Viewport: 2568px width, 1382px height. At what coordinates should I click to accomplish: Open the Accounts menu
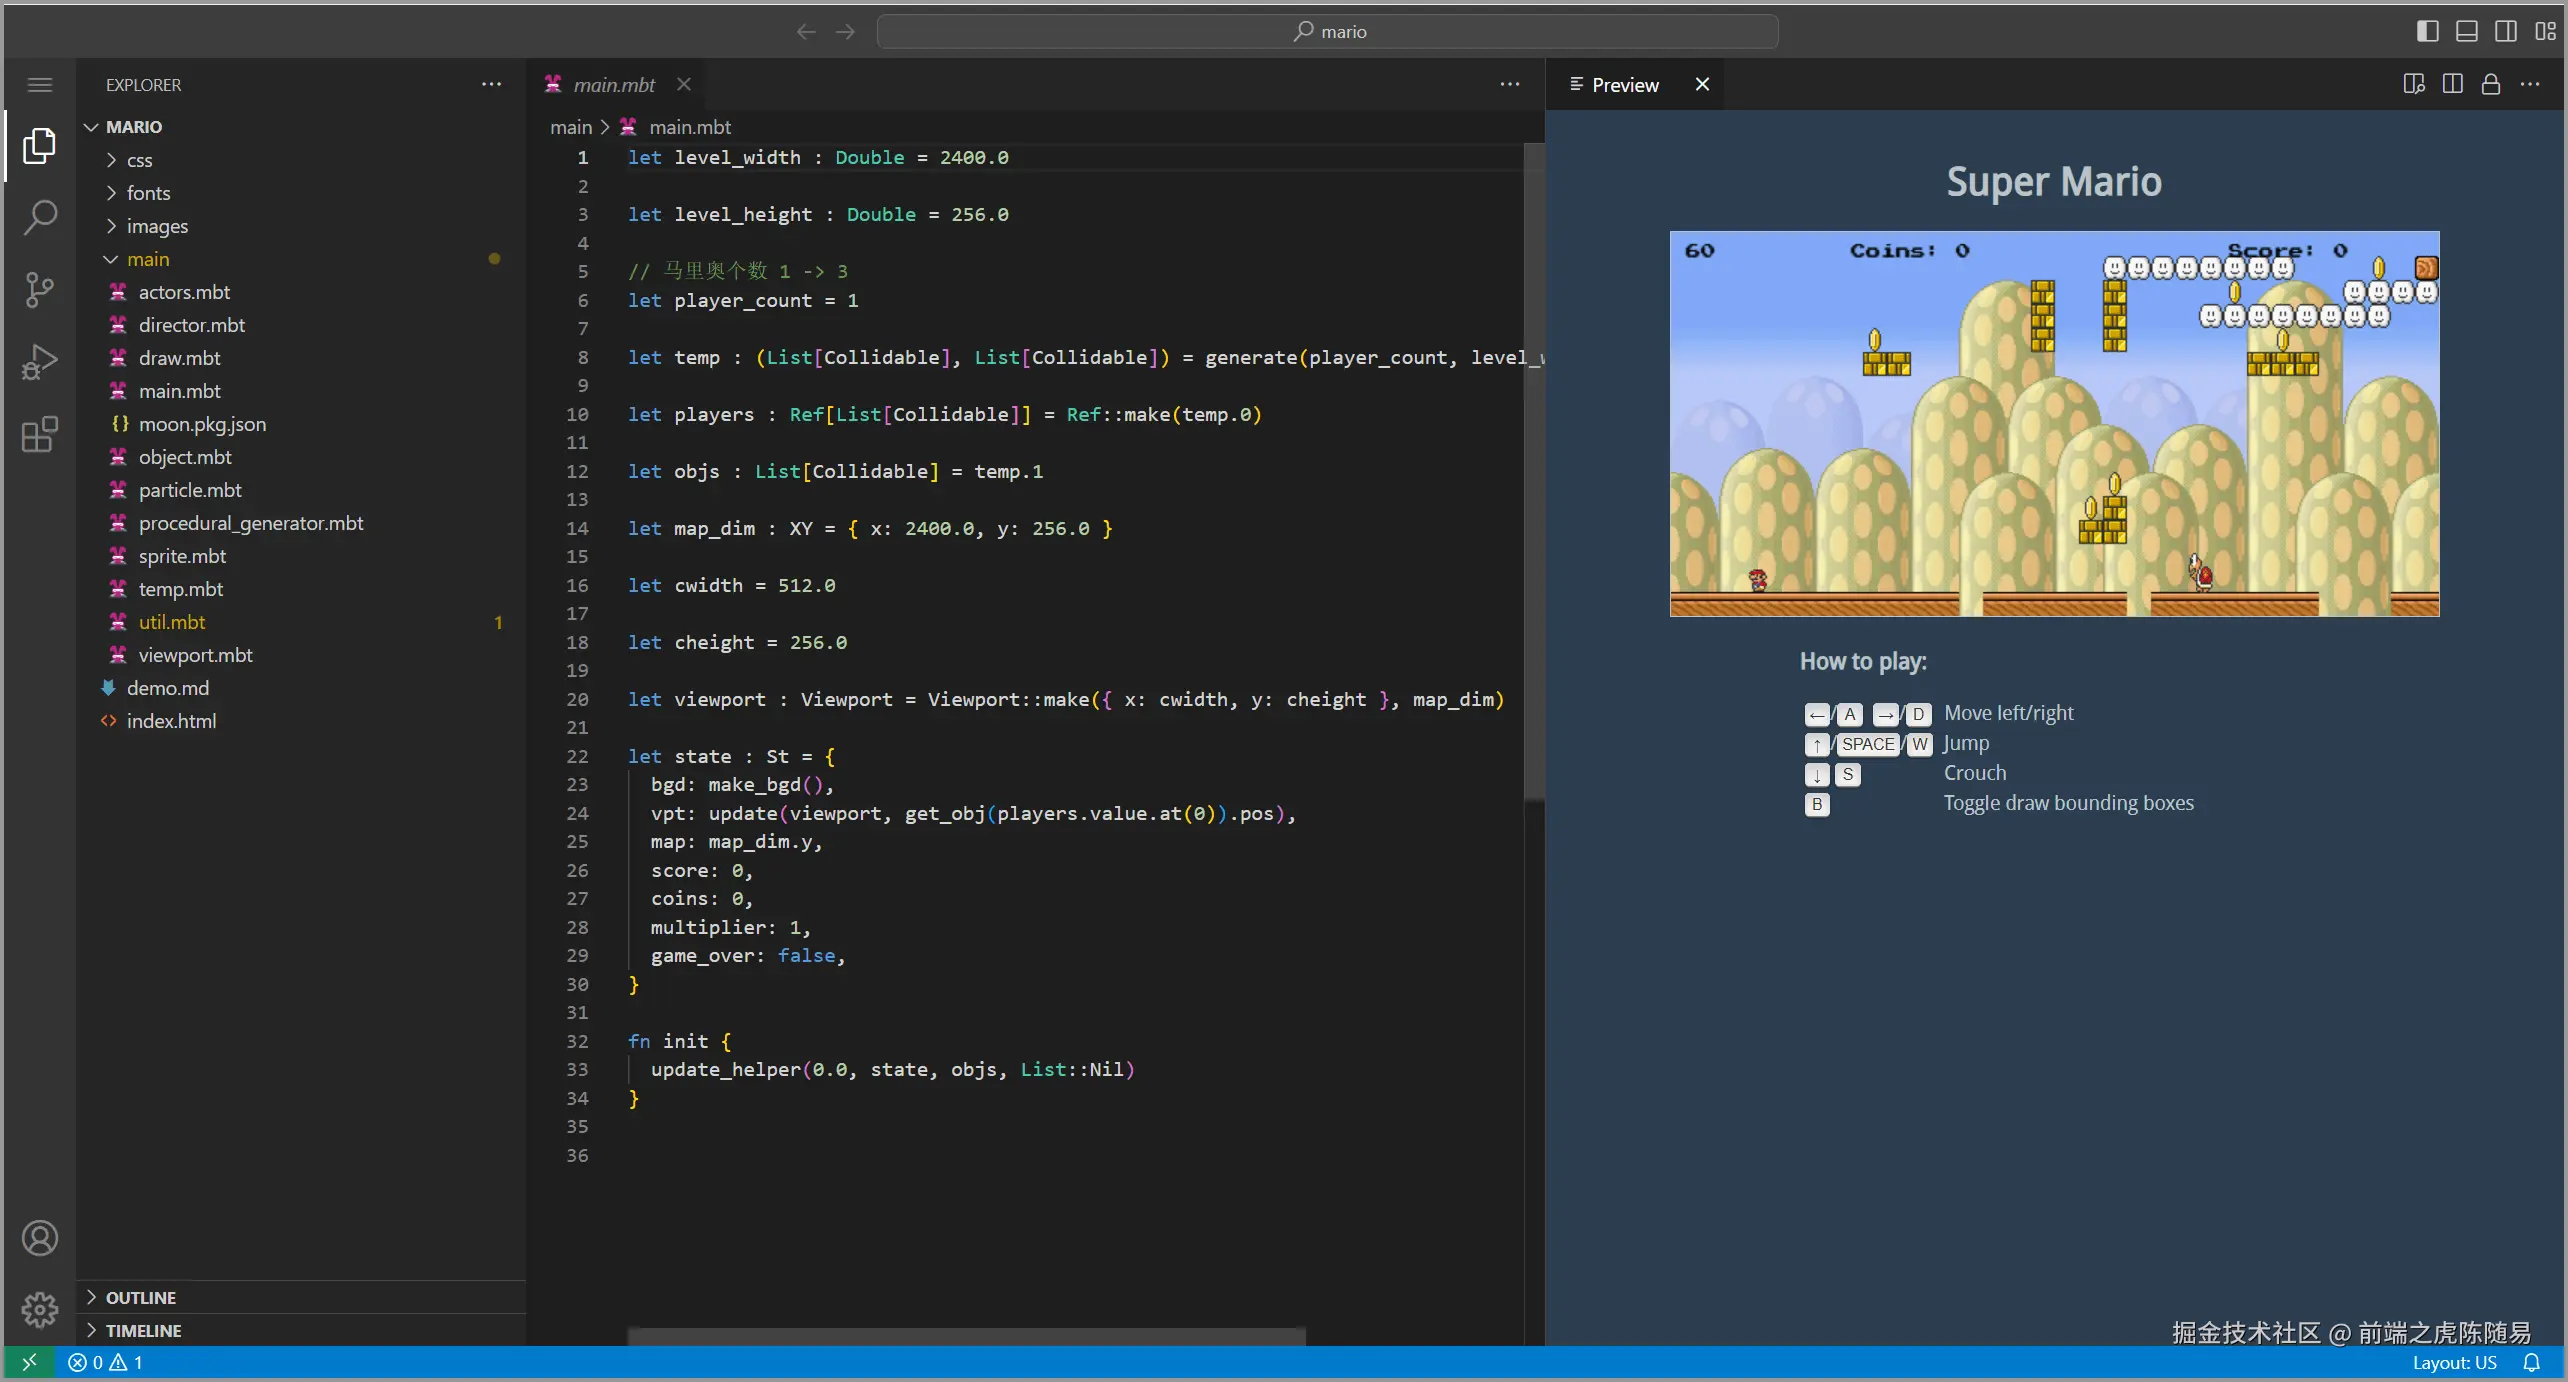point(40,1238)
